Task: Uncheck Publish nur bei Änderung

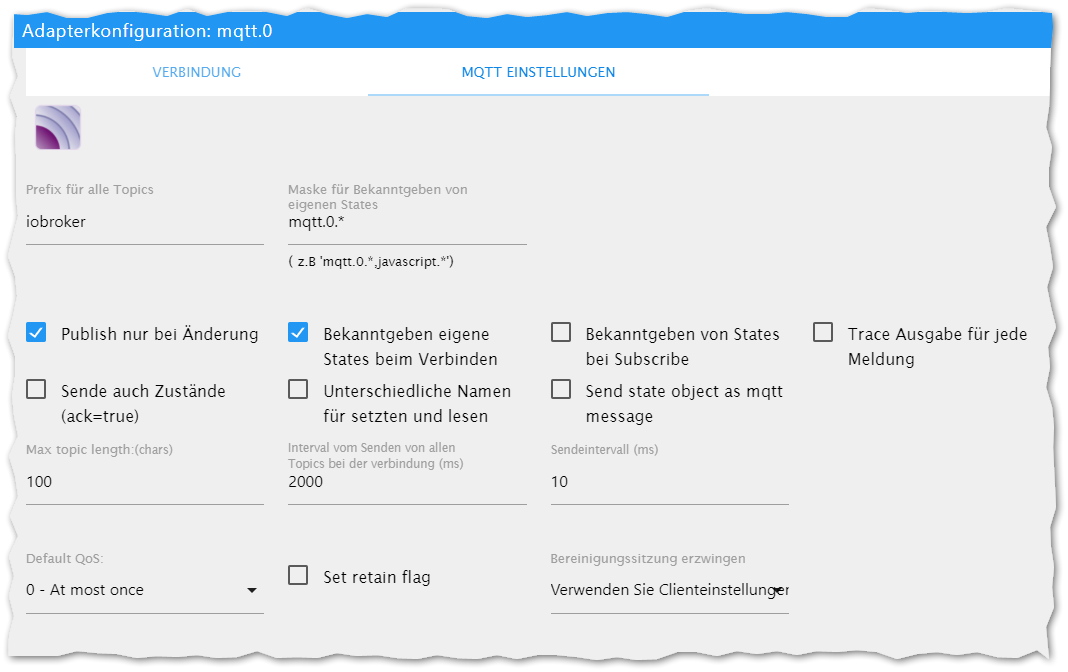Action: [36, 333]
